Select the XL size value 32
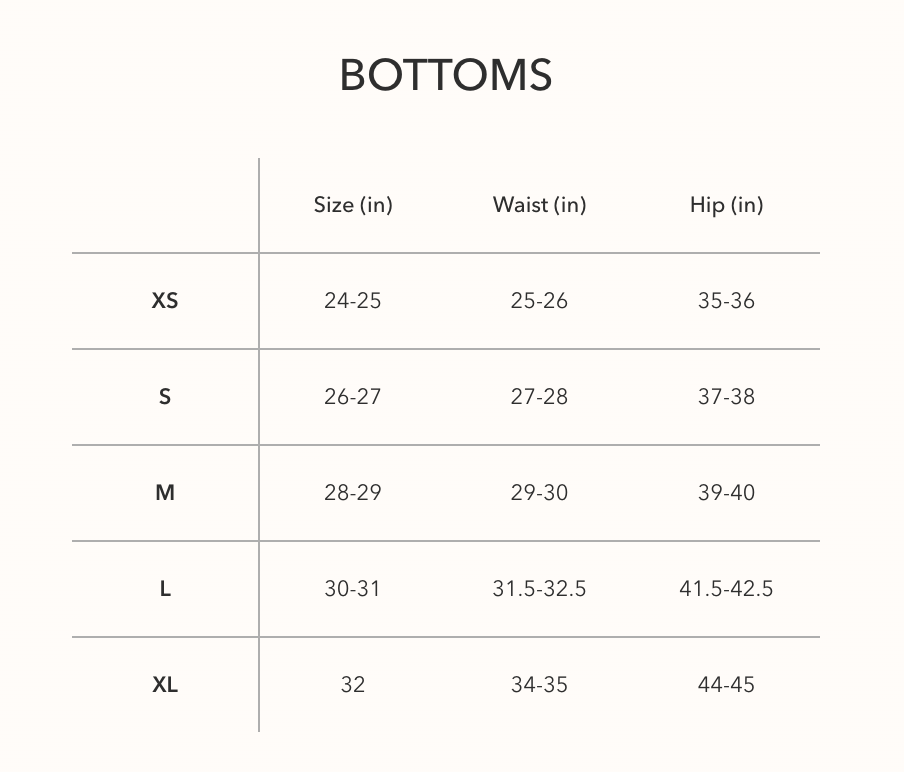The height and width of the screenshot is (772, 904). click(x=353, y=684)
